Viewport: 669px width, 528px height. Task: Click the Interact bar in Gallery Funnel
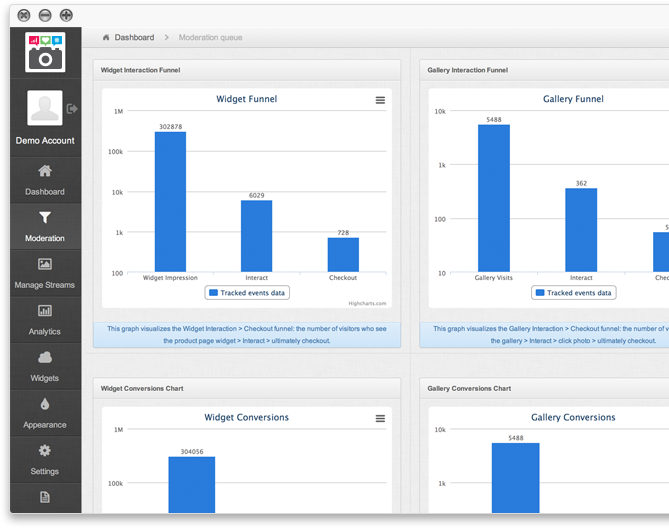581,230
